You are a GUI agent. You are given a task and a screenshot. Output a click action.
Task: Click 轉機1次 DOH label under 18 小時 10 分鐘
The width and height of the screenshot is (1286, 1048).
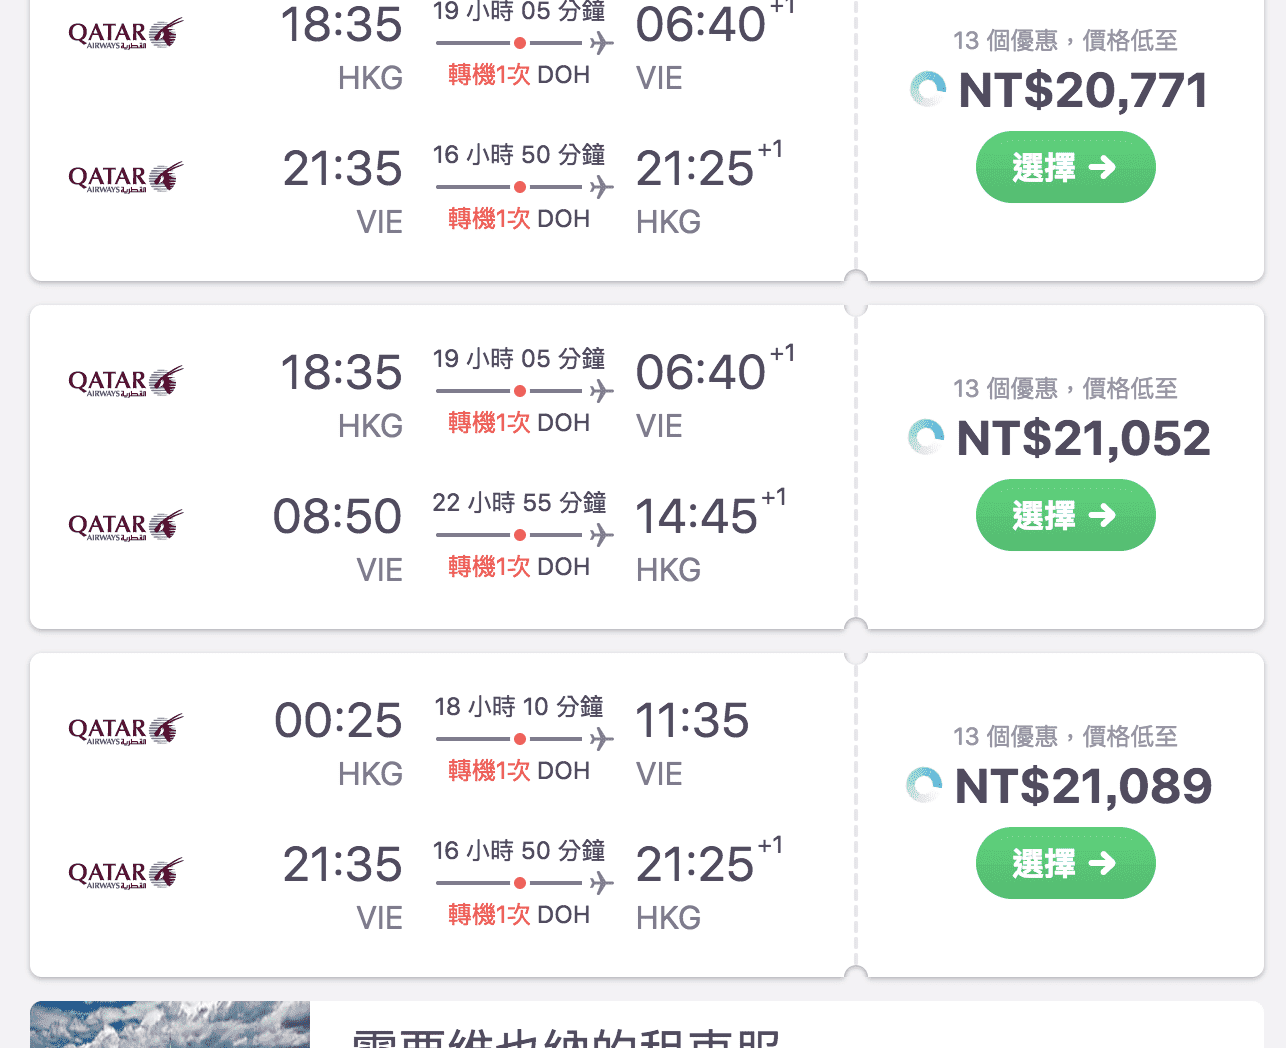pos(519,771)
